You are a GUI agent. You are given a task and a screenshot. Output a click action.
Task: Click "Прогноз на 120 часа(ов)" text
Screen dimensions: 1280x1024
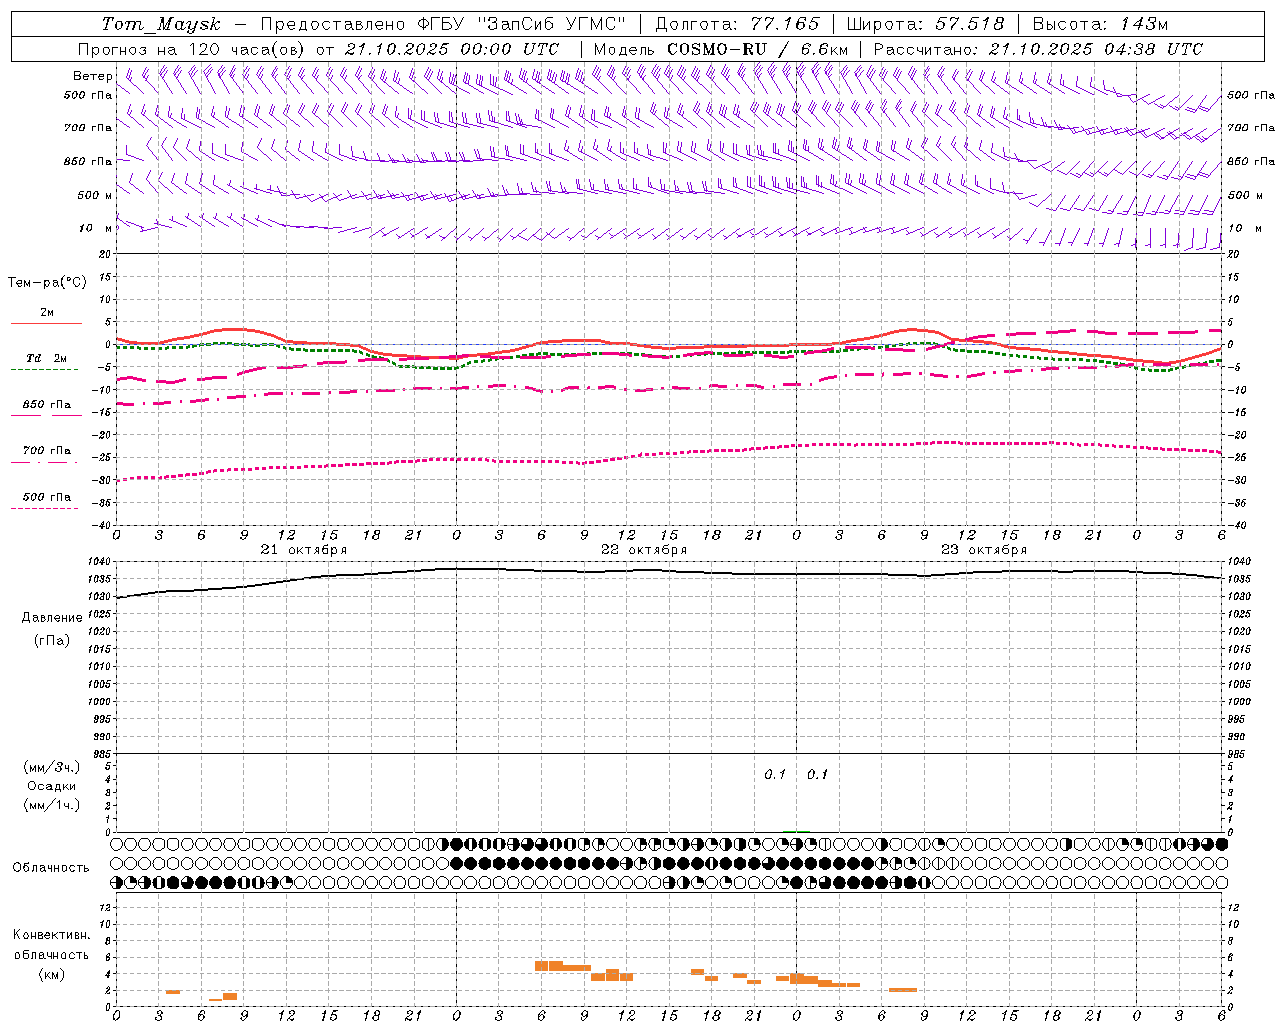click(x=192, y=49)
